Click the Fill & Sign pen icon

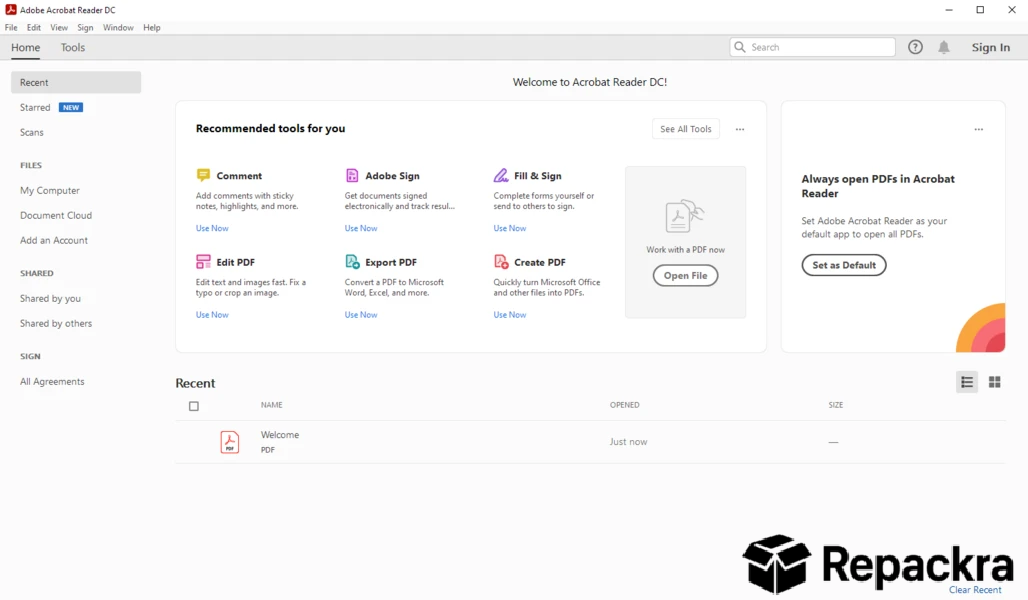click(x=501, y=175)
